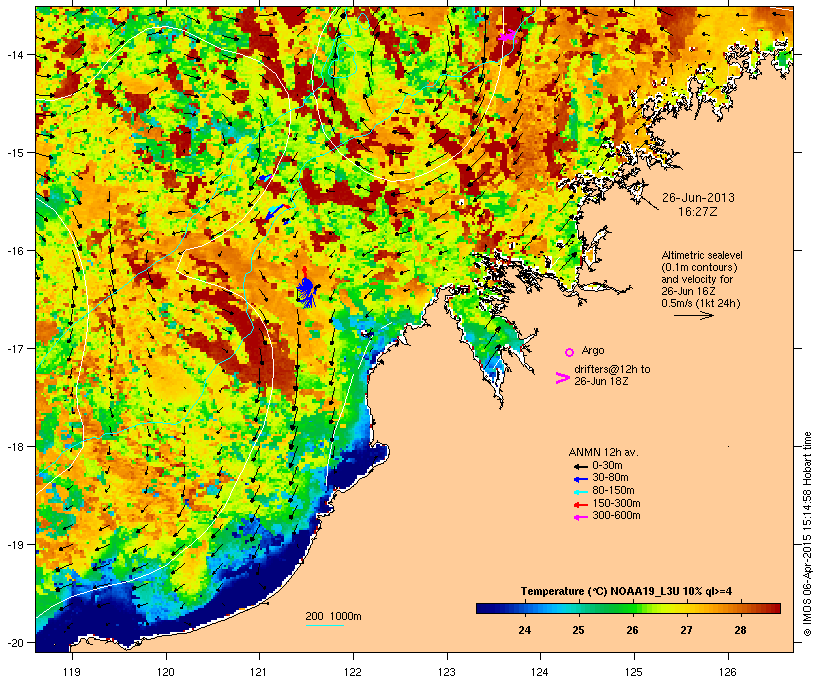
Task: Click the temperature color bar
Action: (x=628, y=608)
